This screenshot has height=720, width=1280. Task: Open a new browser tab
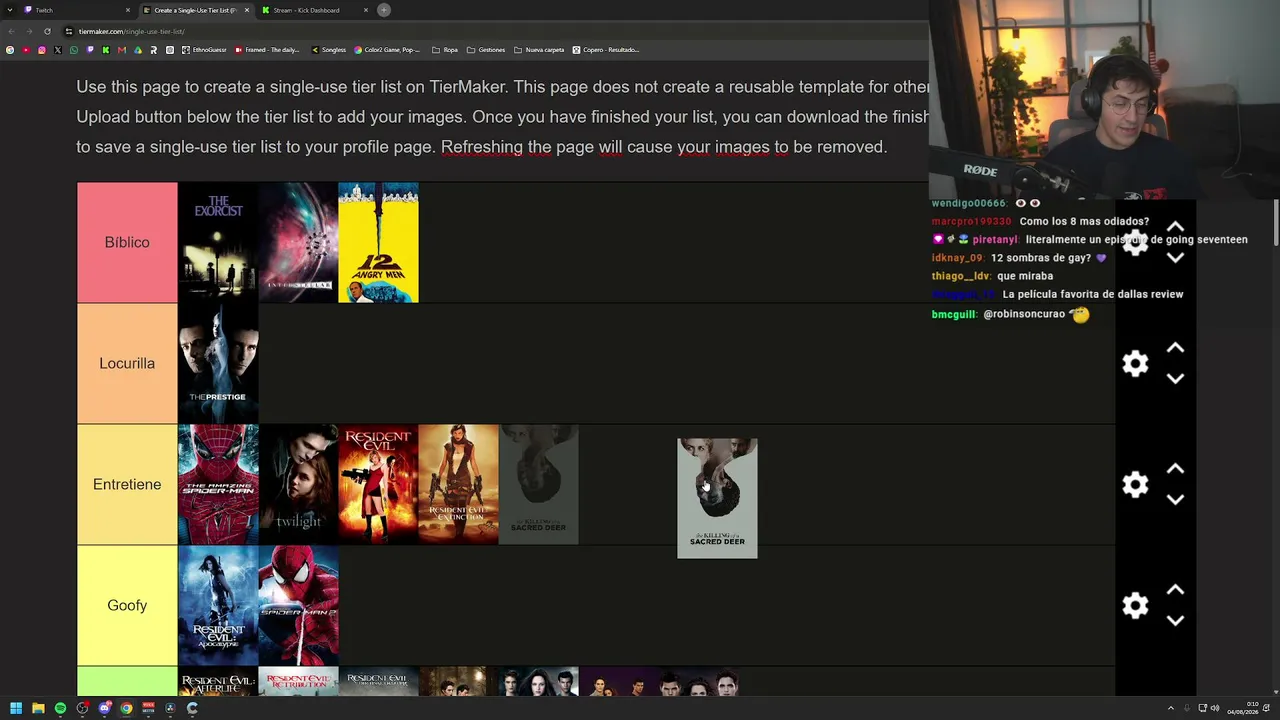pos(384,10)
